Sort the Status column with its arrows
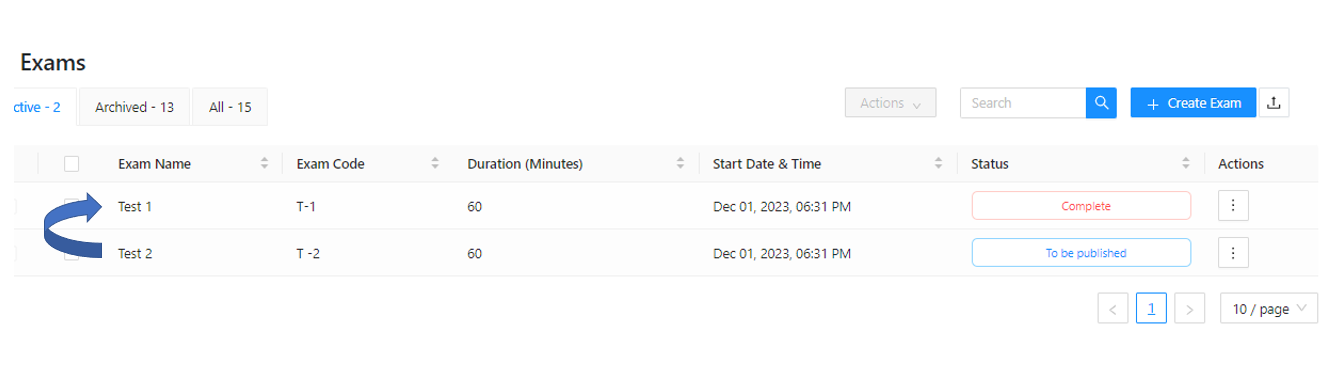Viewport: 1337px width, 368px height. coord(1186,164)
